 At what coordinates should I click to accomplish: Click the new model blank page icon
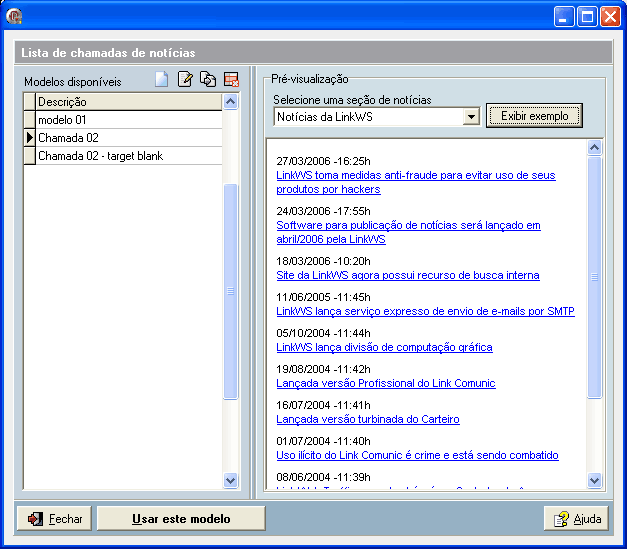162,79
